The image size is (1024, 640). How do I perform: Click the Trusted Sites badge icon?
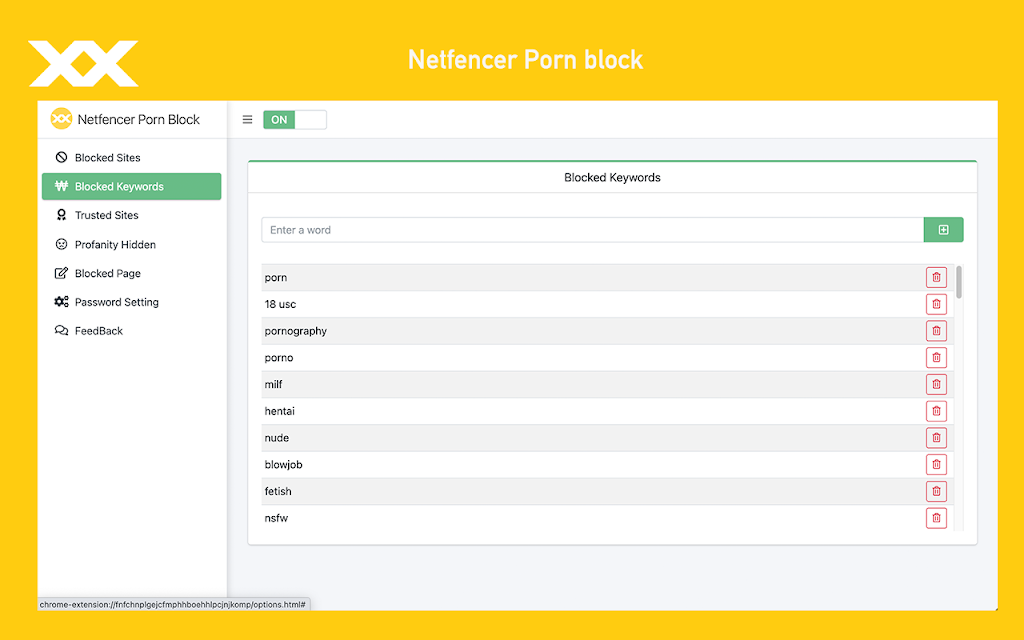coord(61,215)
